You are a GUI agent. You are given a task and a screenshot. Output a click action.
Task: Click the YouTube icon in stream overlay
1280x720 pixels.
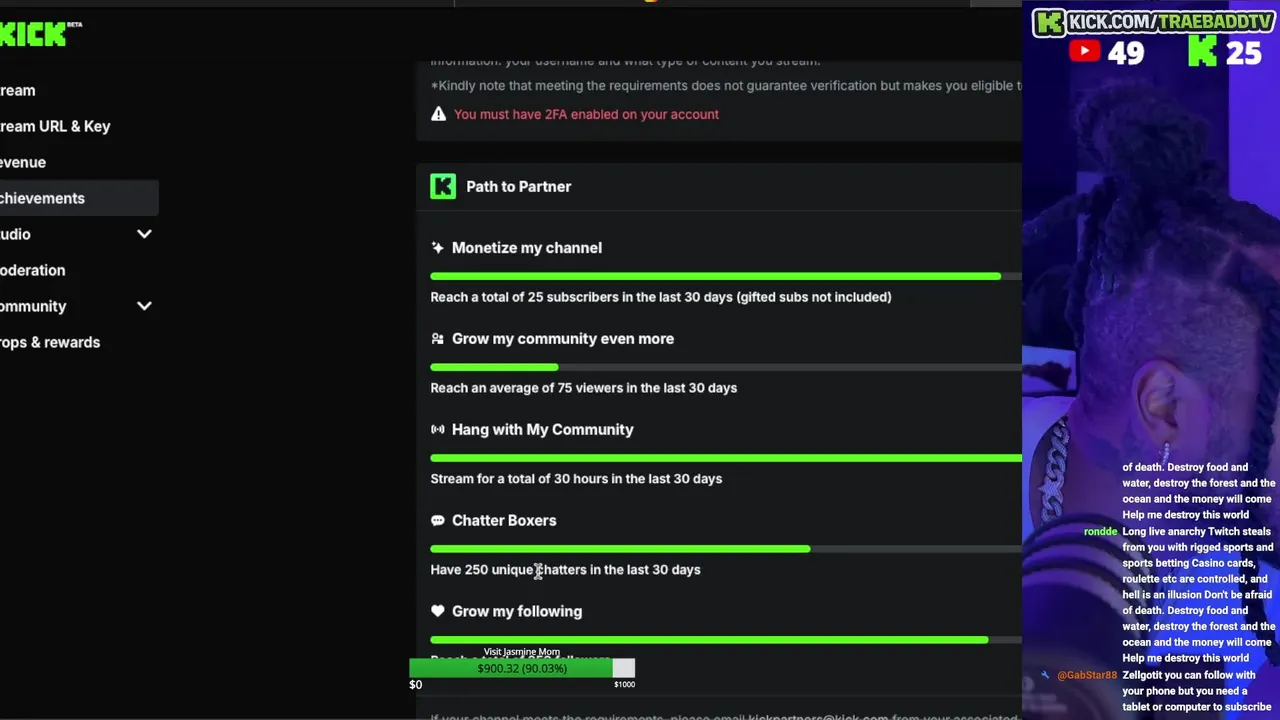[1085, 51]
